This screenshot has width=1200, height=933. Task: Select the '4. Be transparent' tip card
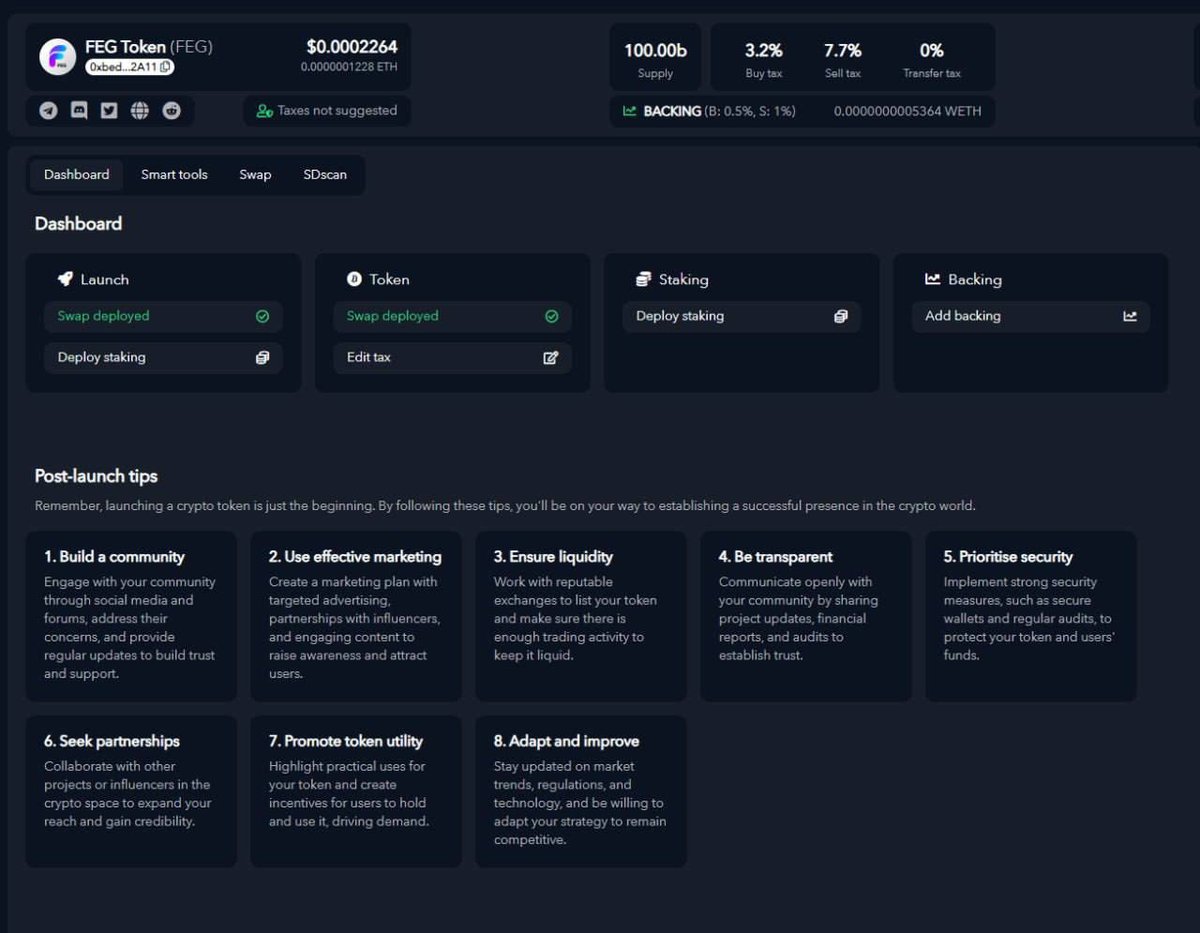pyautogui.click(x=806, y=616)
